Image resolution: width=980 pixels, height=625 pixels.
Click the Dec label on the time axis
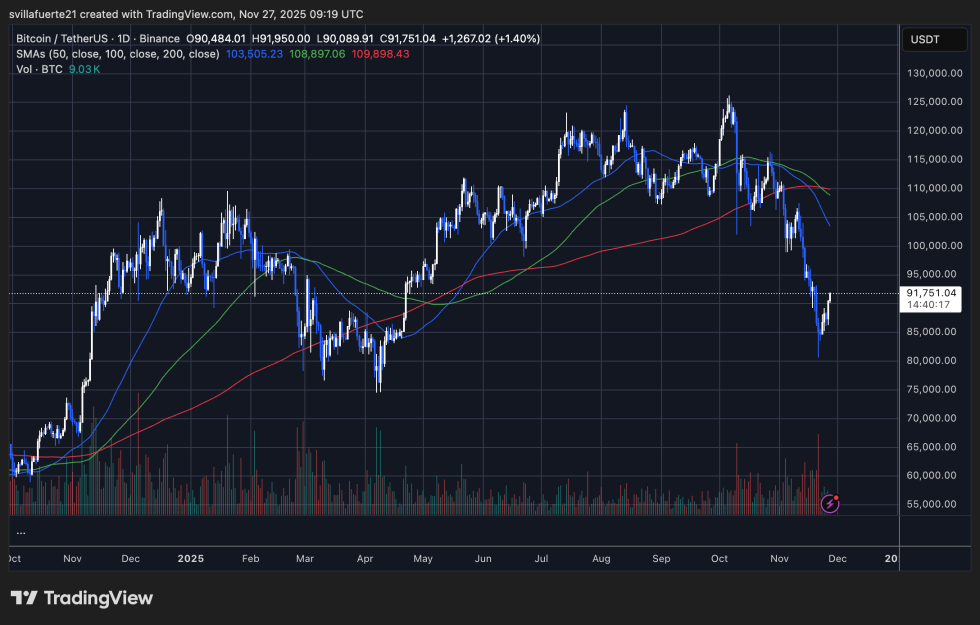[x=838, y=559]
